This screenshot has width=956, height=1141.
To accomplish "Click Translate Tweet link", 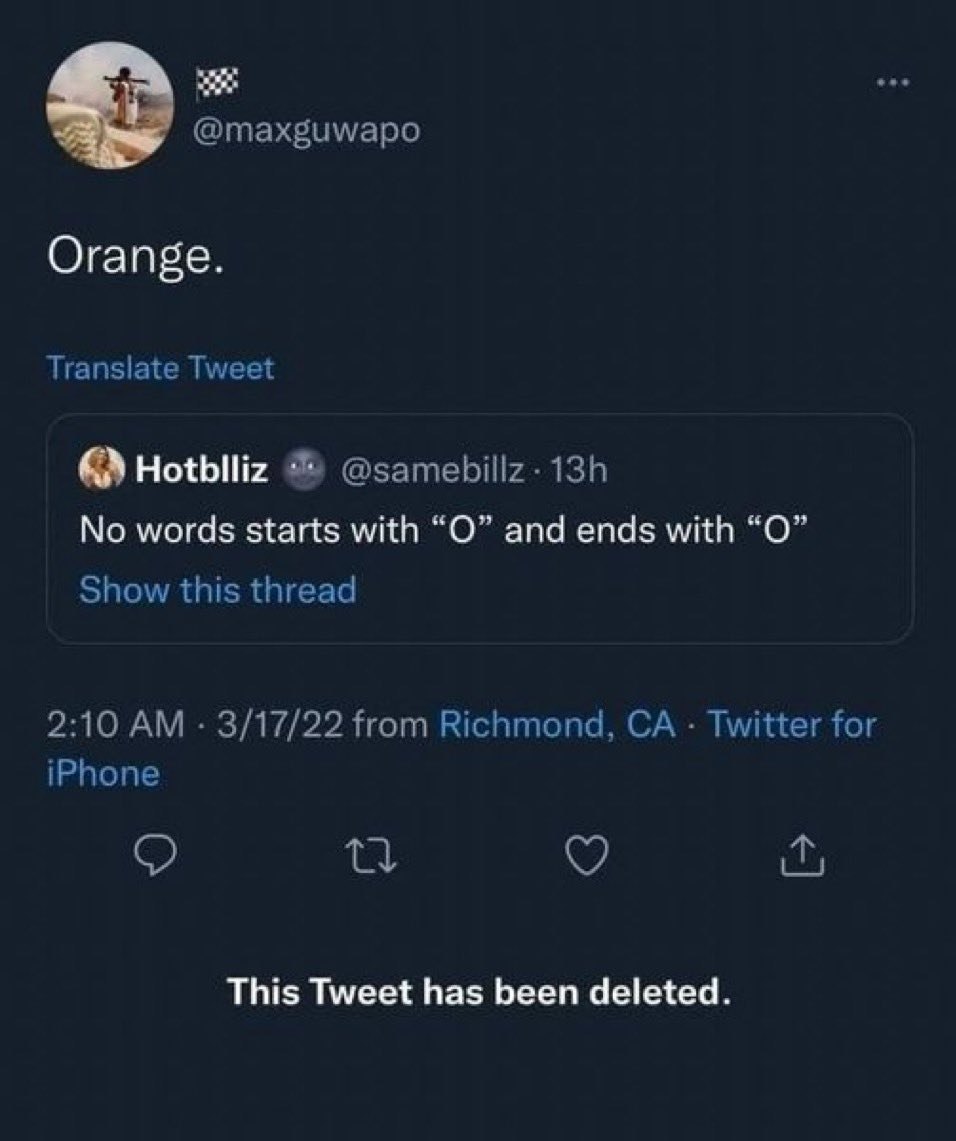I will [x=161, y=368].
